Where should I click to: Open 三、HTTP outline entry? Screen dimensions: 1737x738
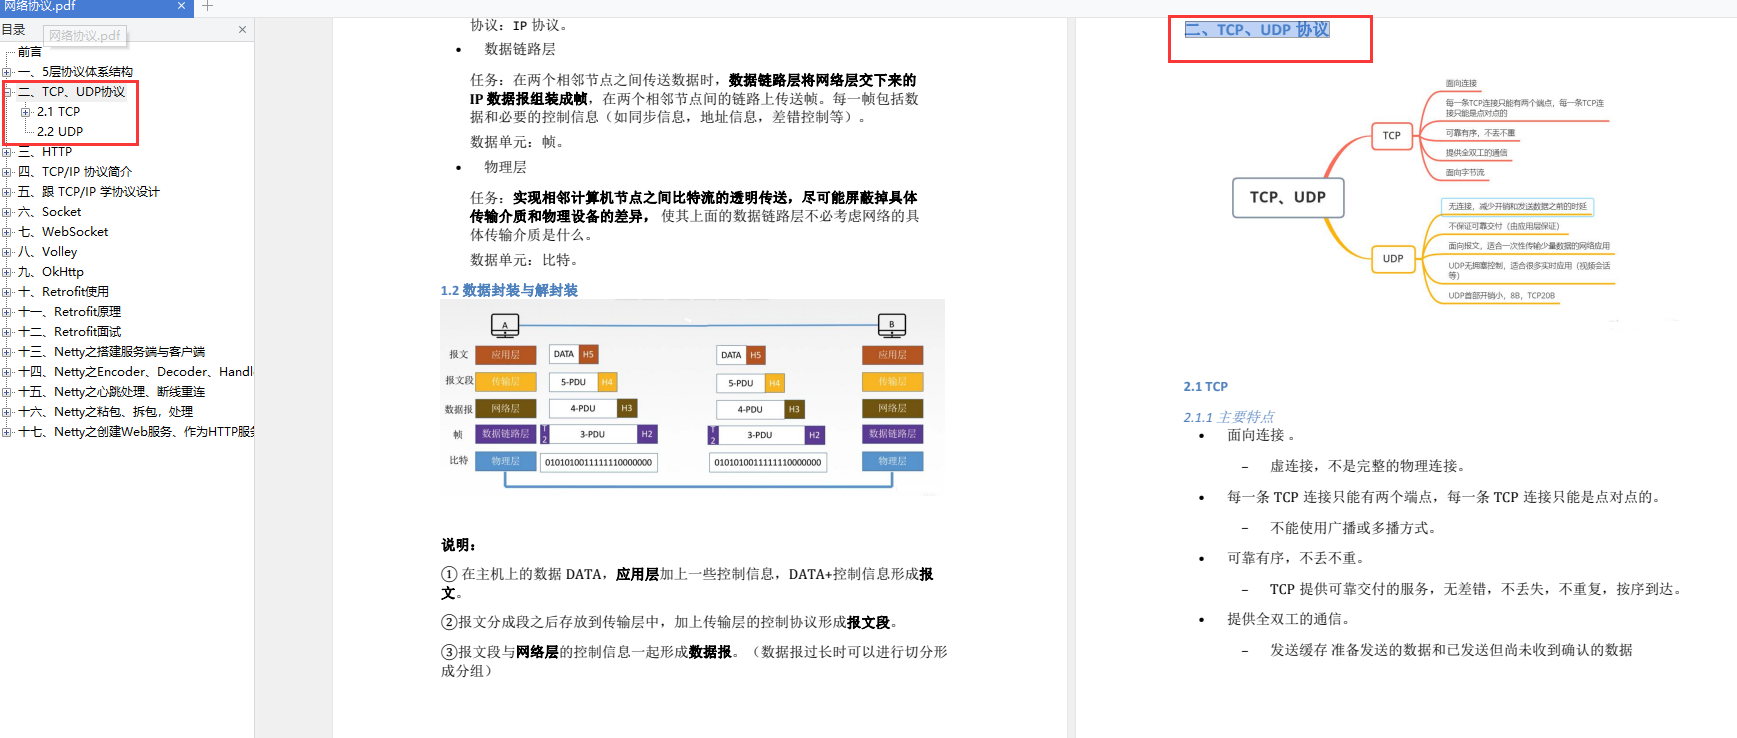click(x=45, y=152)
